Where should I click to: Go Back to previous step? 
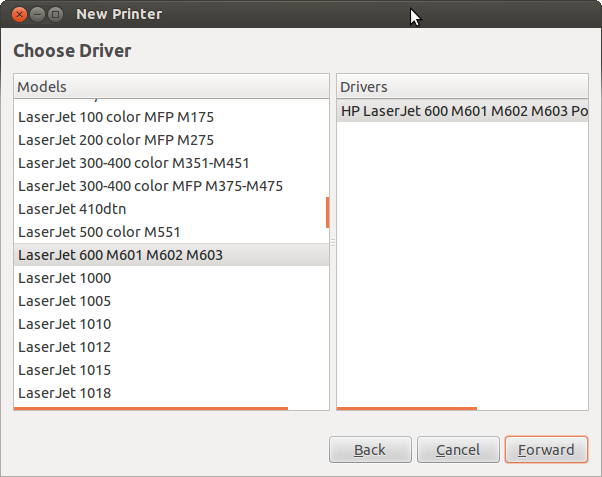pyautogui.click(x=370, y=450)
